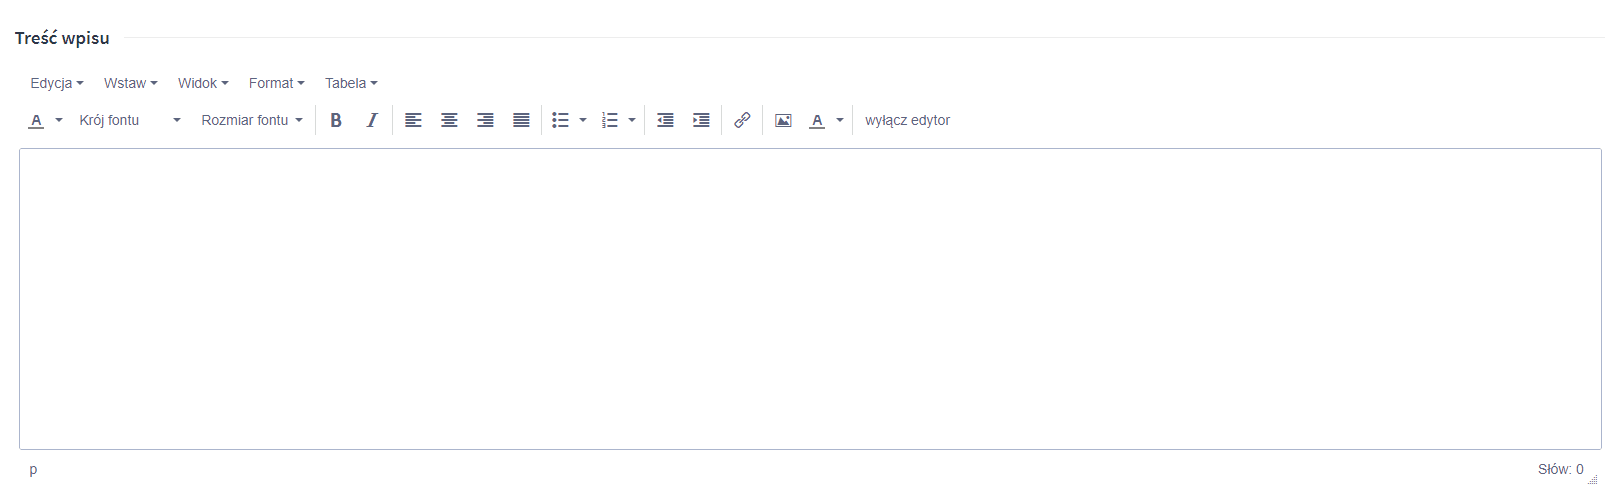The height and width of the screenshot is (504, 1618).
Task: Click the Słów: 0 word count
Action: tap(1560, 469)
